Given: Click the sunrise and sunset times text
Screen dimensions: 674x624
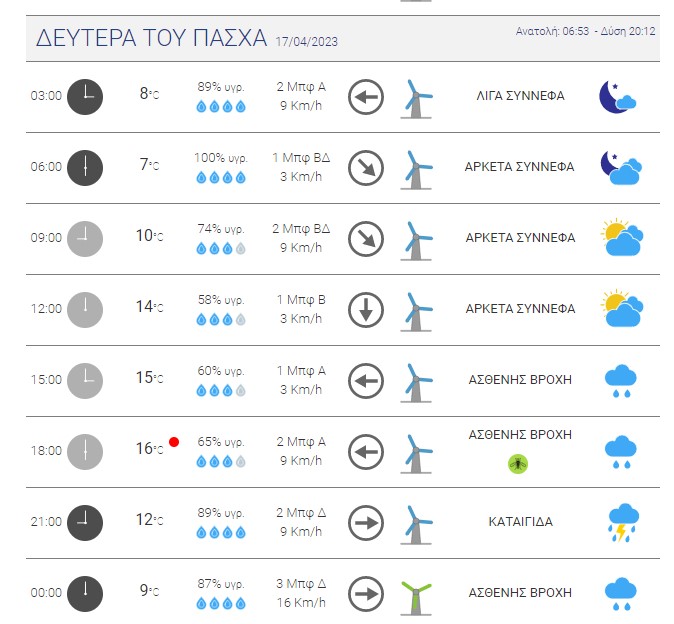Looking at the screenshot, I should (x=585, y=31).
